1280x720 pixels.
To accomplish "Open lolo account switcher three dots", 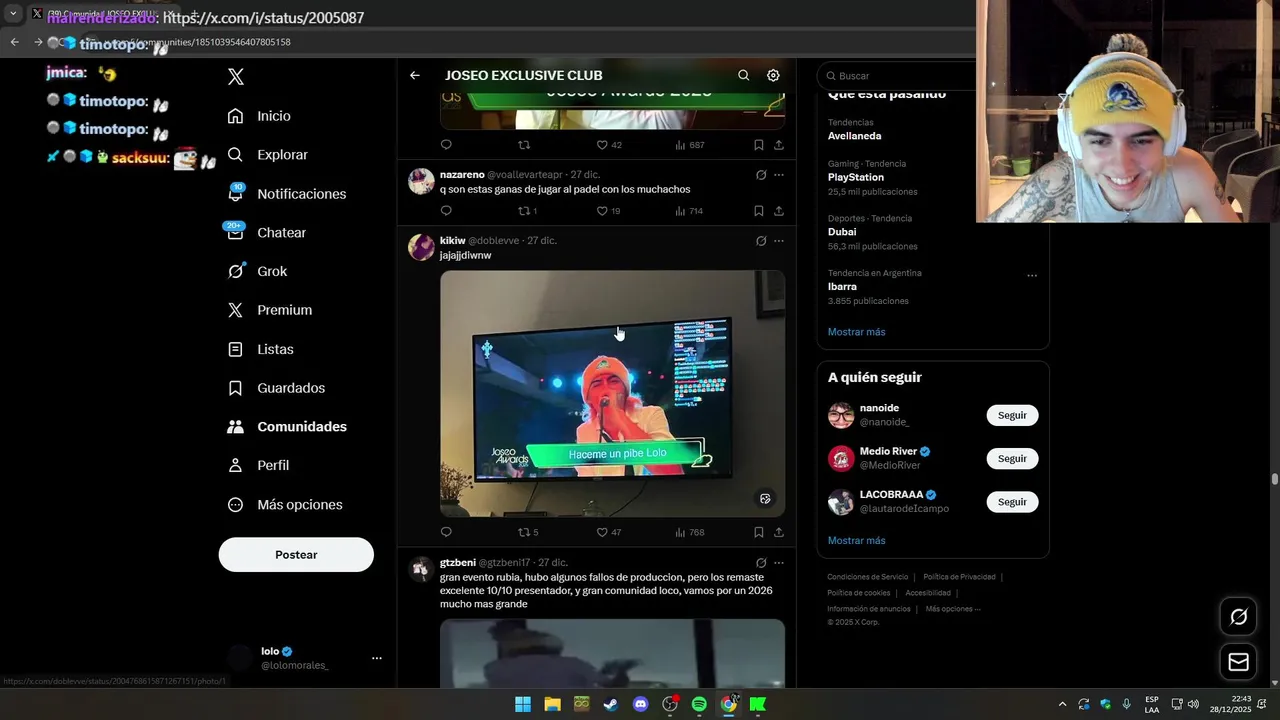I will pos(377,658).
